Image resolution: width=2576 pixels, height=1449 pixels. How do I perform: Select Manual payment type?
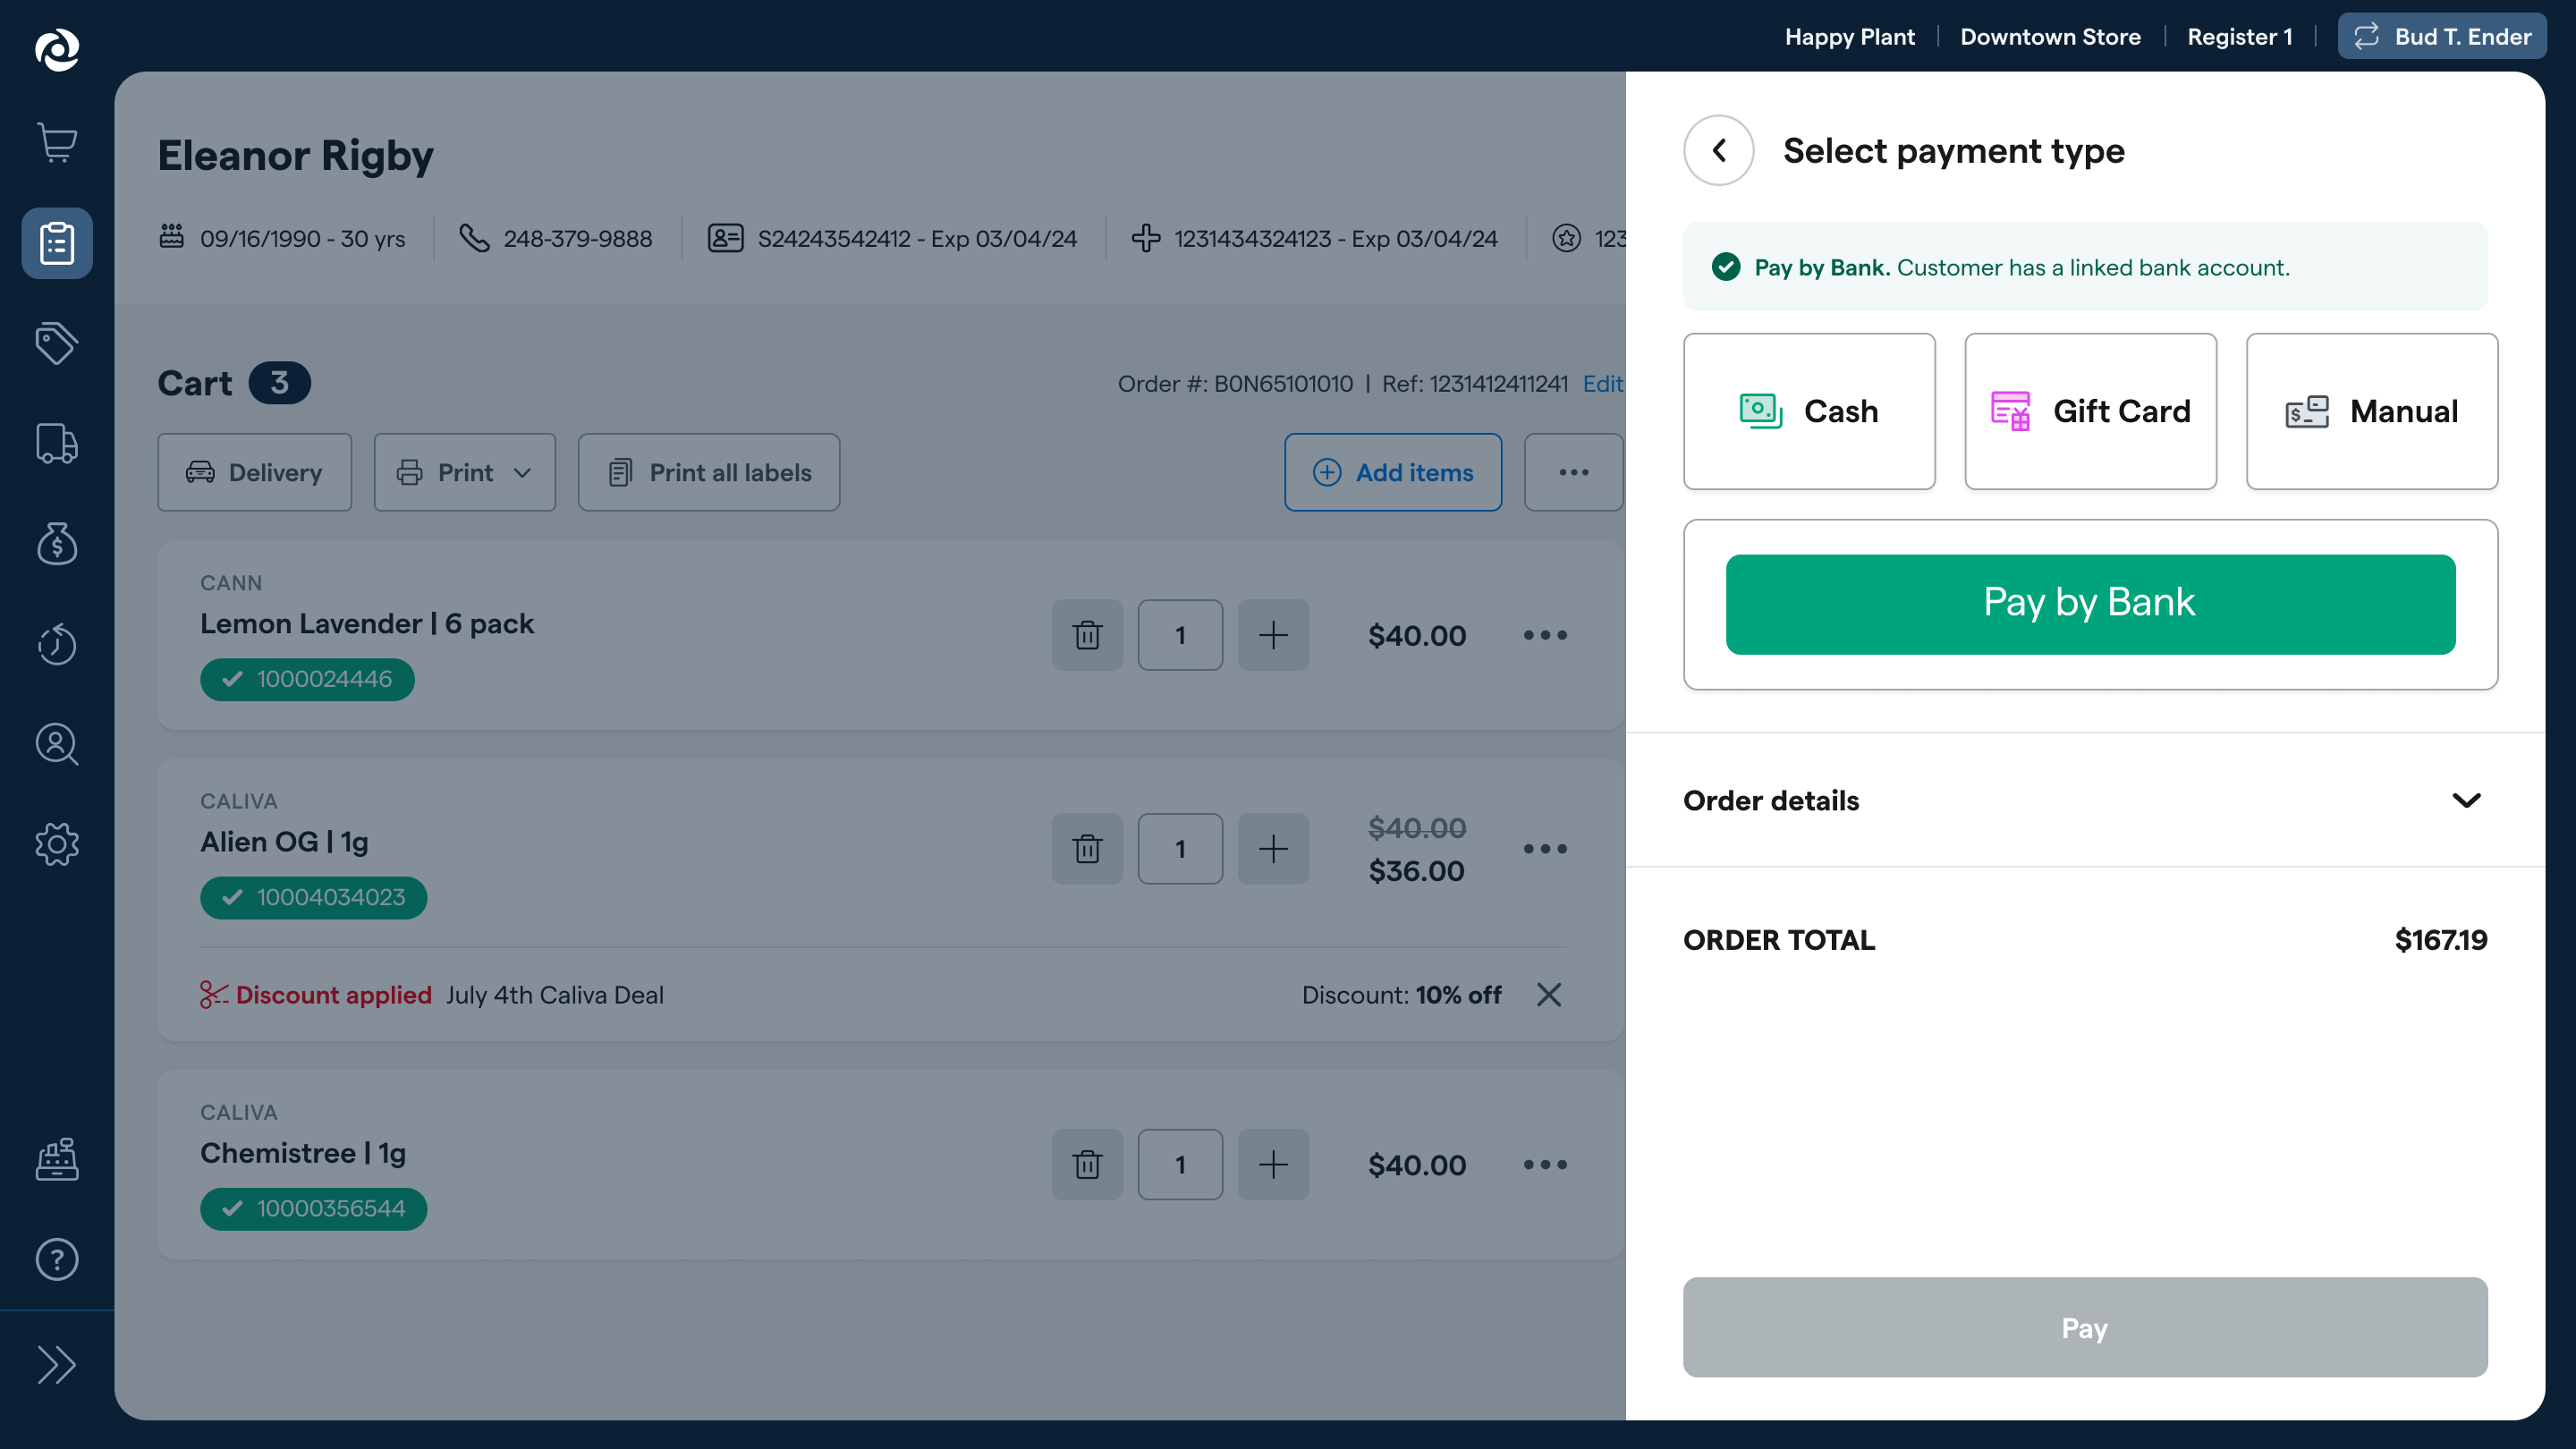pyautogui.click(x=2372, y=411)
